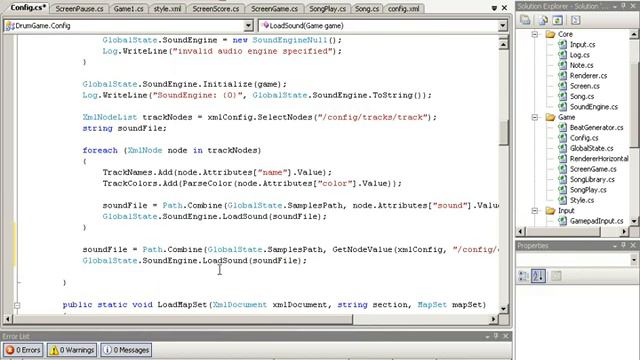The height and width of the screenshot is (360, 640).
Task: Open the config.xml tab
Action: pyautogui.click(x=403, y=9)
